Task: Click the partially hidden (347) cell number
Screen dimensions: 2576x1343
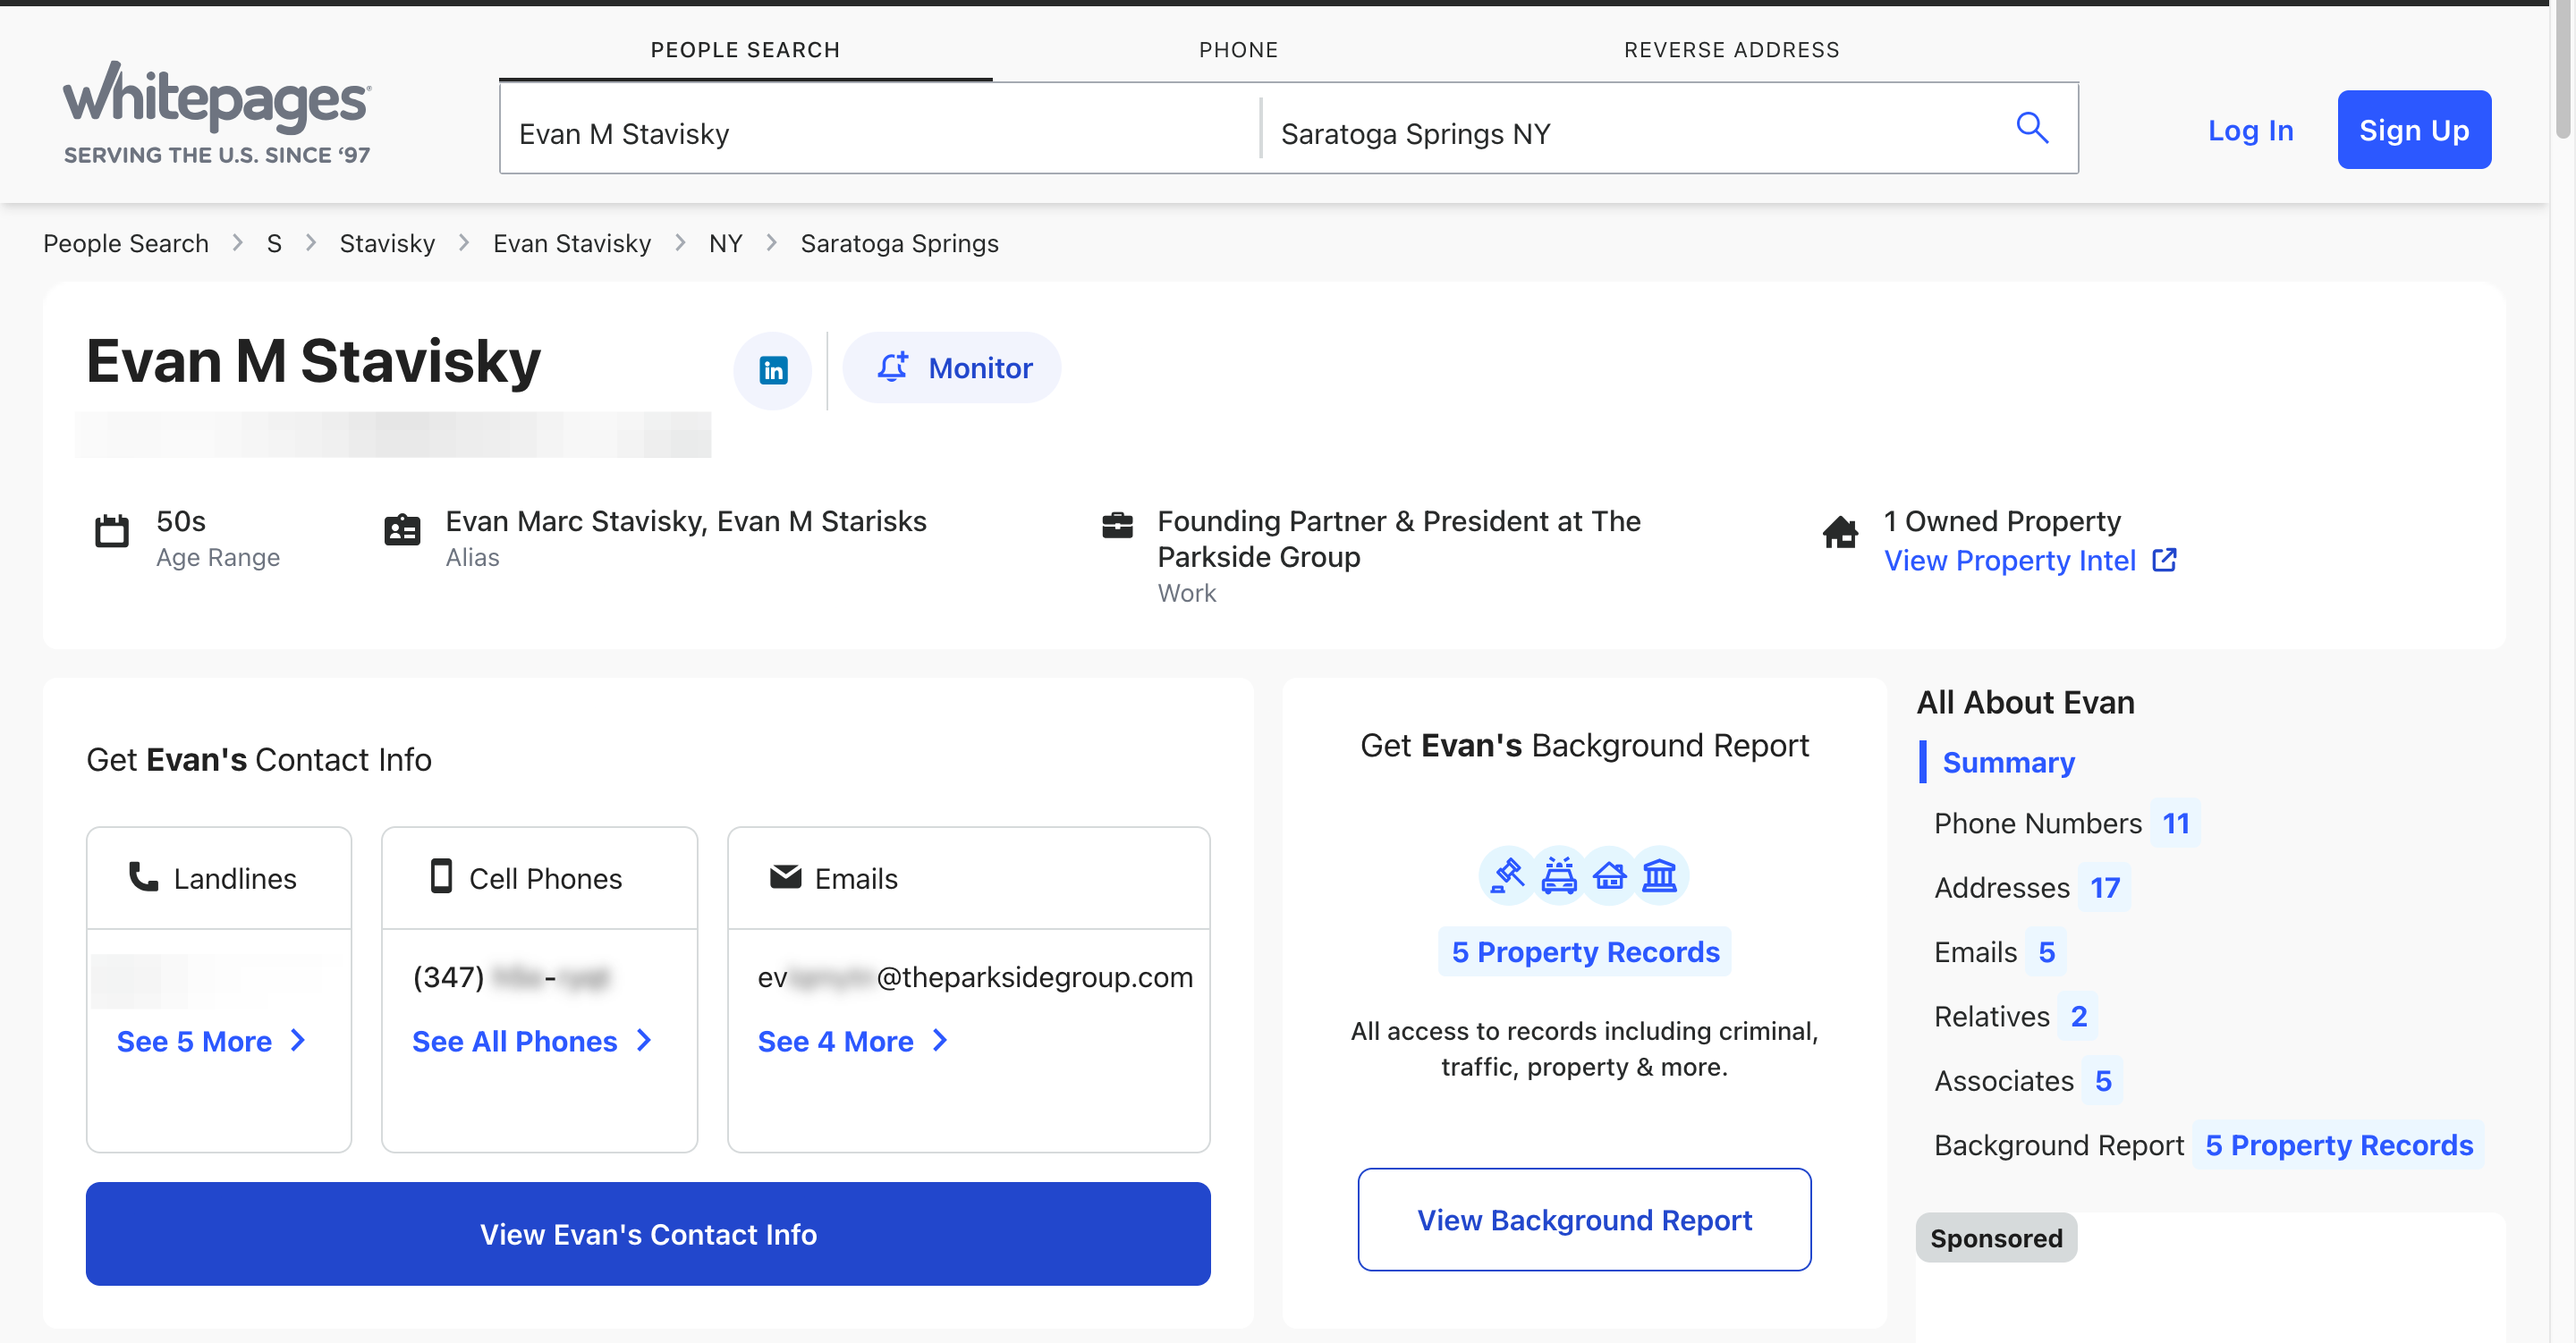Action: 511,977
